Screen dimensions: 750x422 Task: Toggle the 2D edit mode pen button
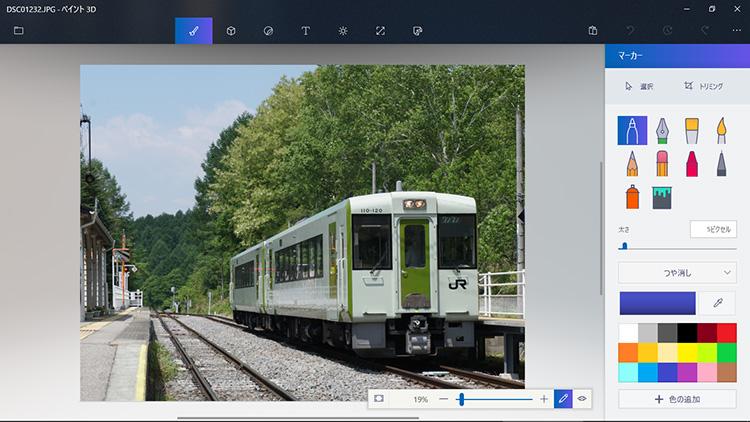tap(563, 399)
